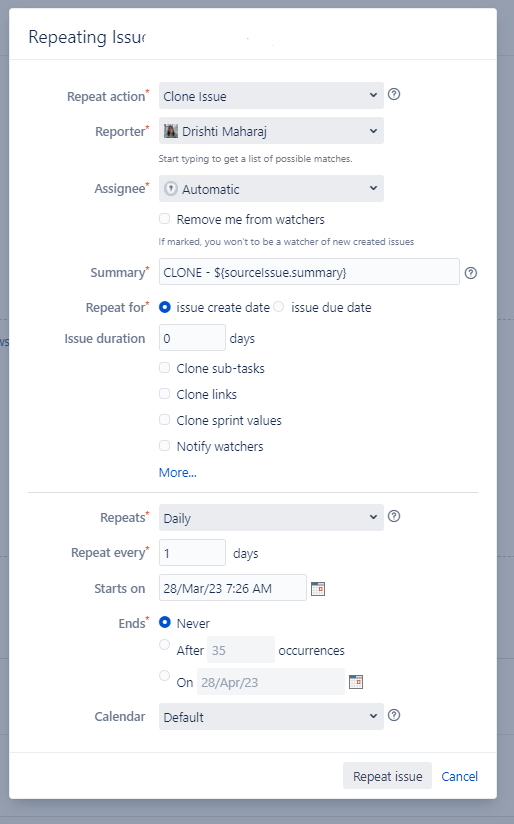Click Repeat issue button
The height and width of the screenshot is (824, 514).
pos(387,776)
